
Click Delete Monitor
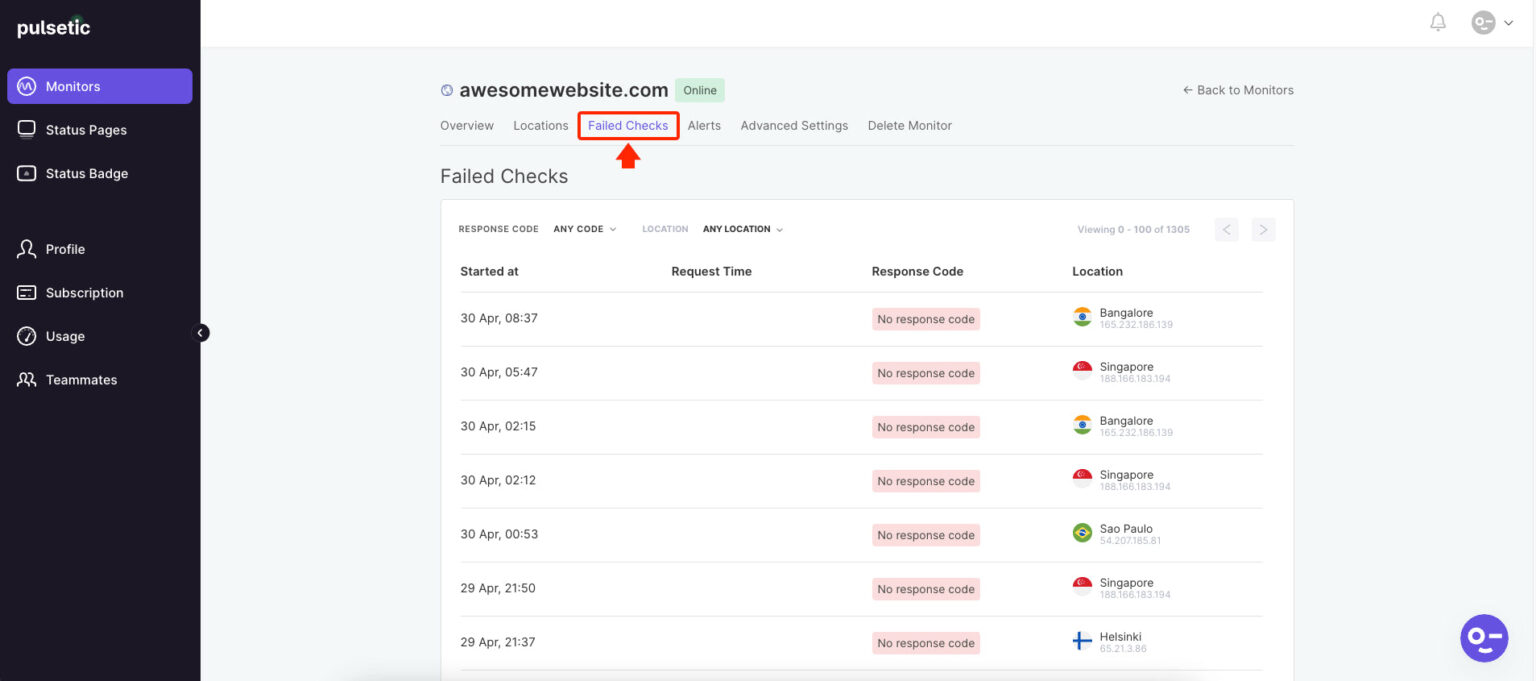point(909,125)
